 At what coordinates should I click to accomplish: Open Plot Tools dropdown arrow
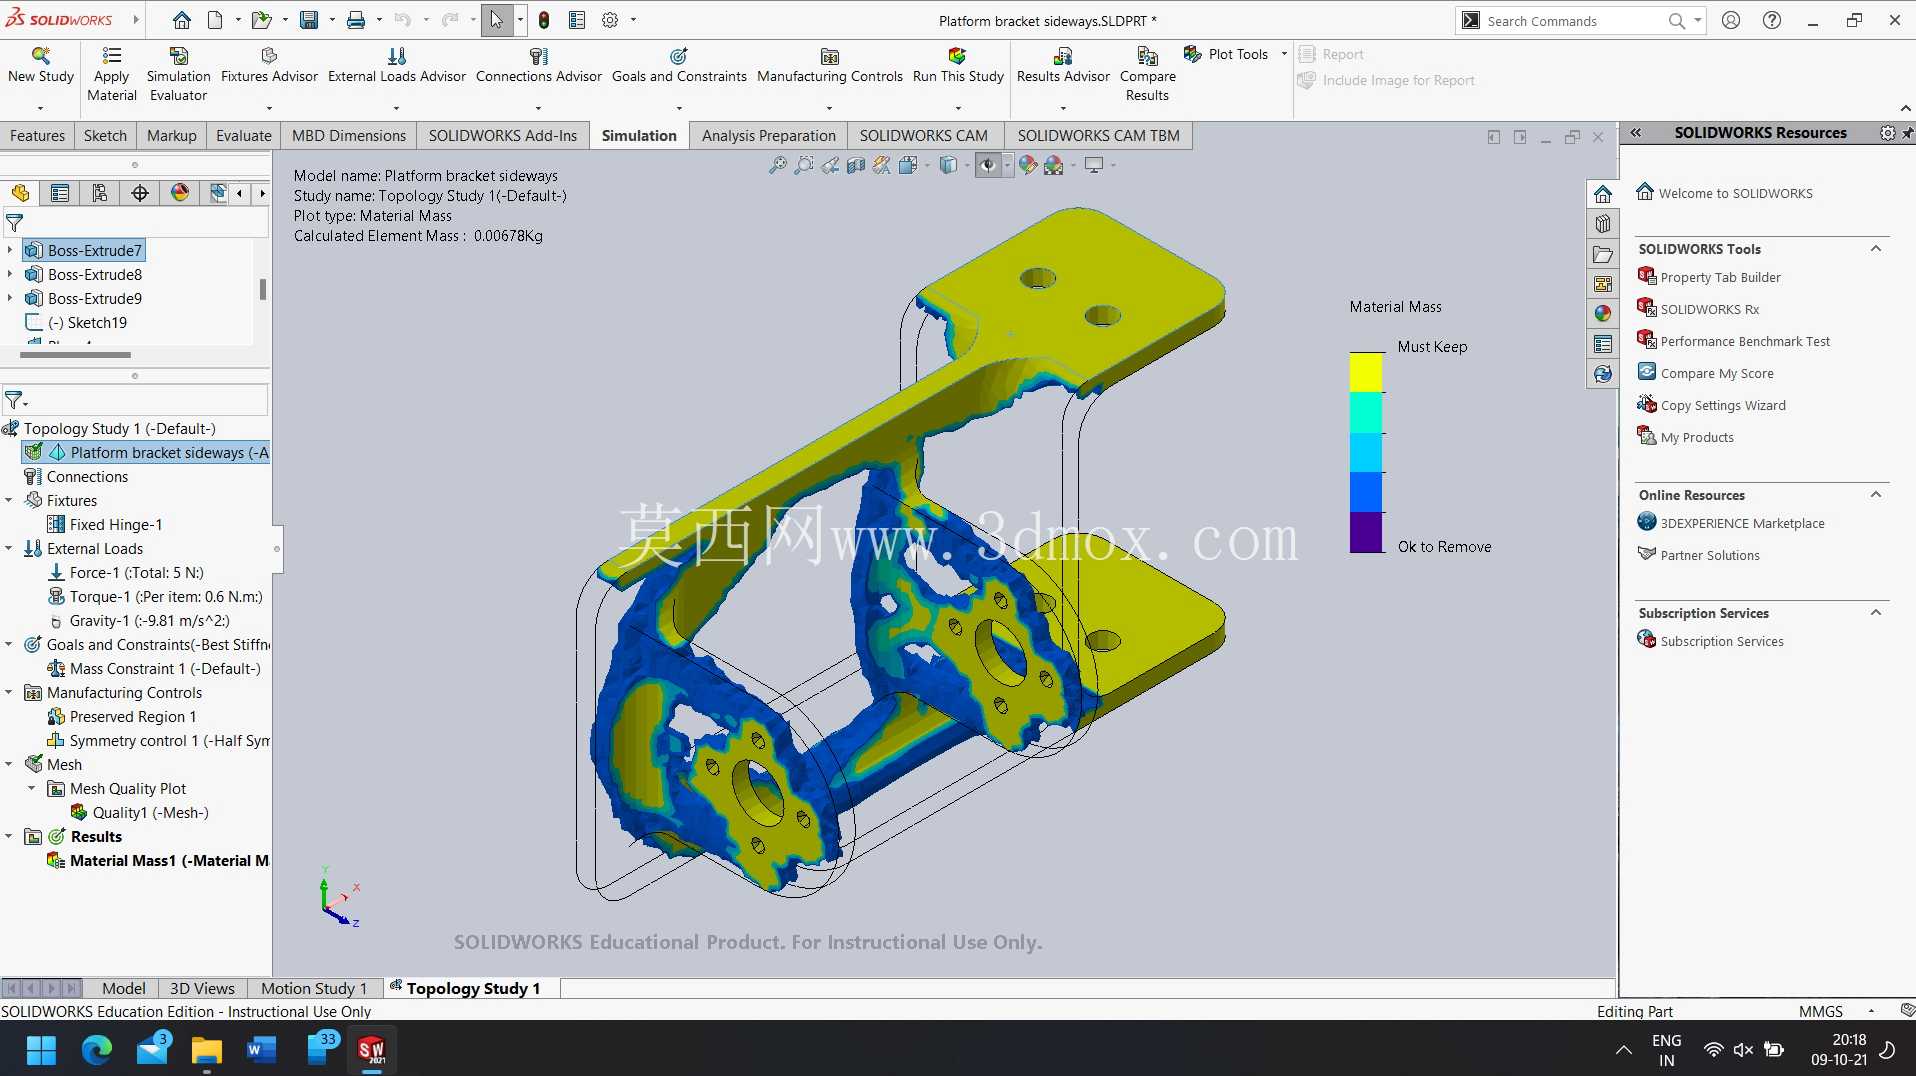[x=1284, y=54]
